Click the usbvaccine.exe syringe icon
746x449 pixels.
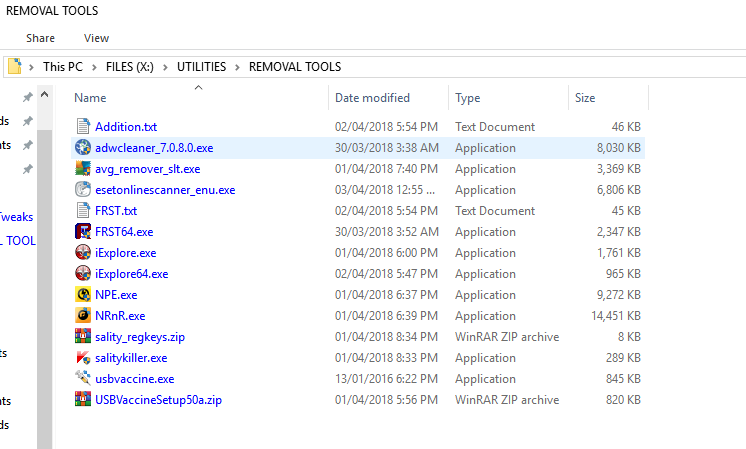83,378
